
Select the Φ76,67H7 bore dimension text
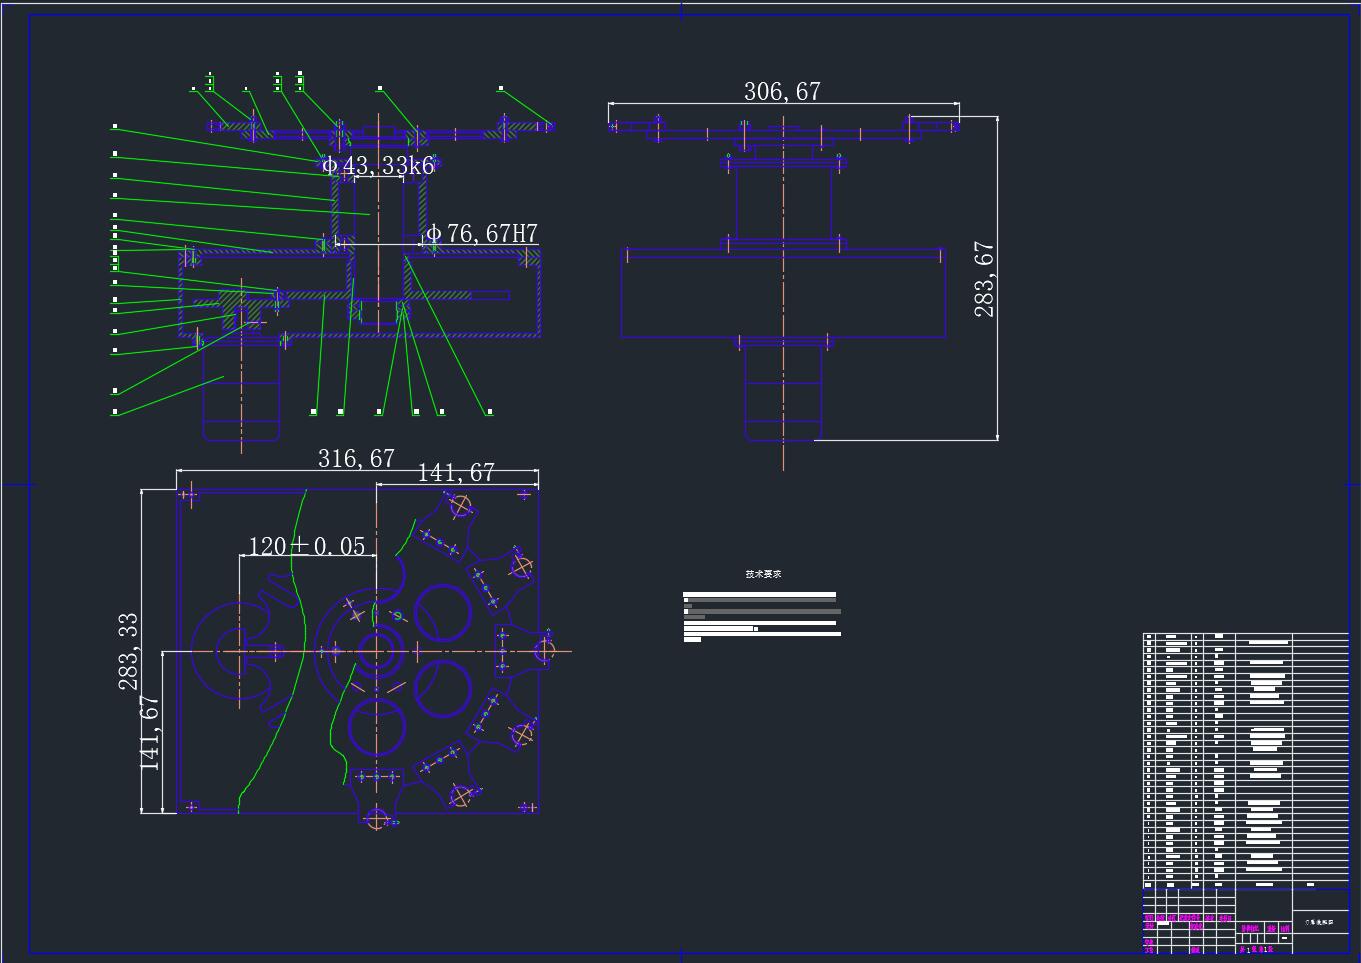pos(482,234)
